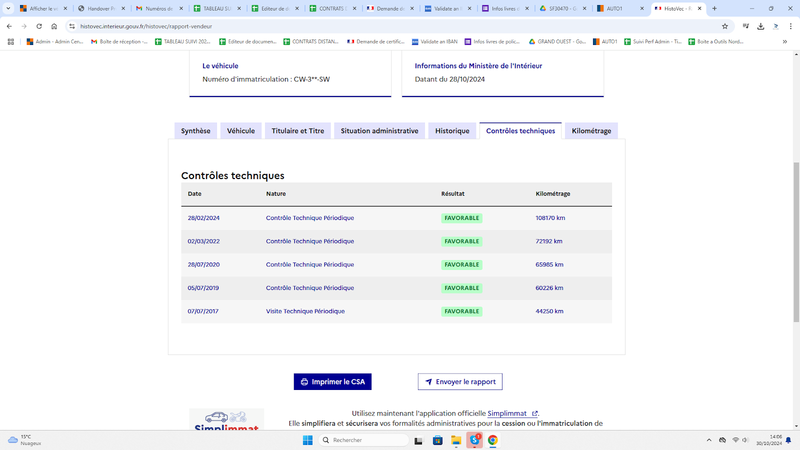Open the cloud sync icon in the system tray

(722, 440)
